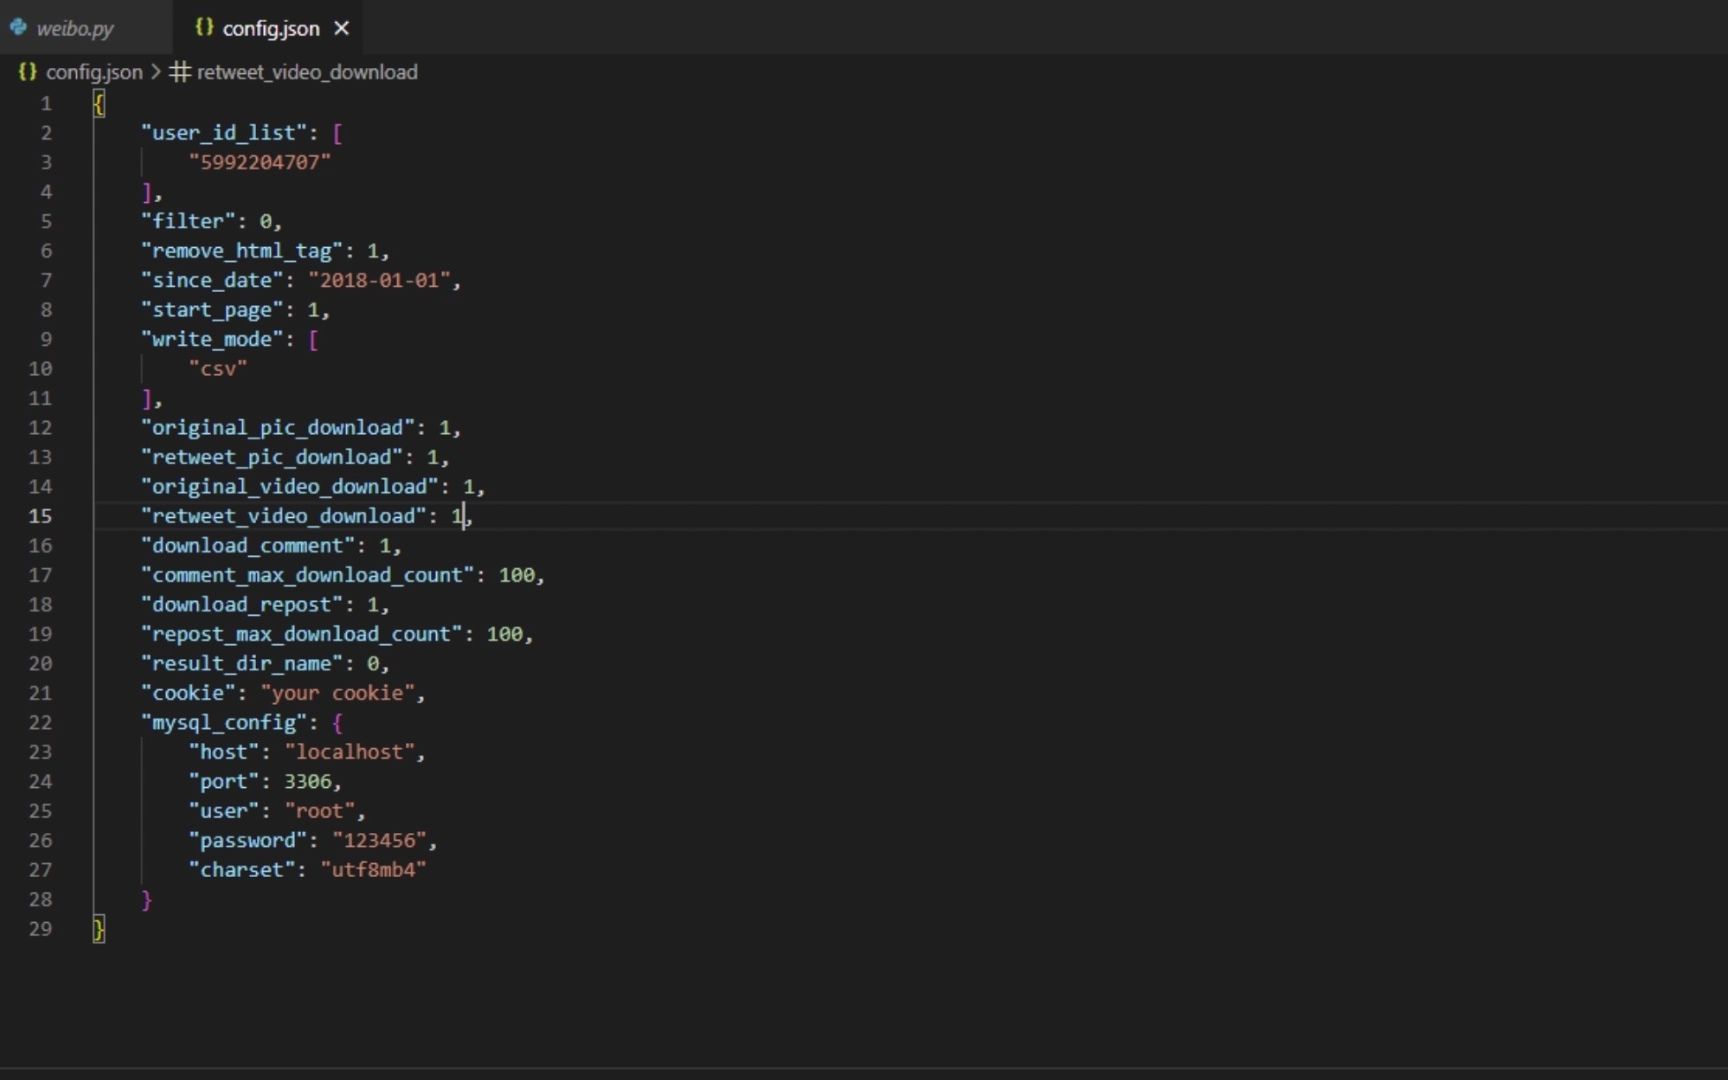Select the config.json editor tab
Screen dimensions: 1728x1080
pos(270,28)
